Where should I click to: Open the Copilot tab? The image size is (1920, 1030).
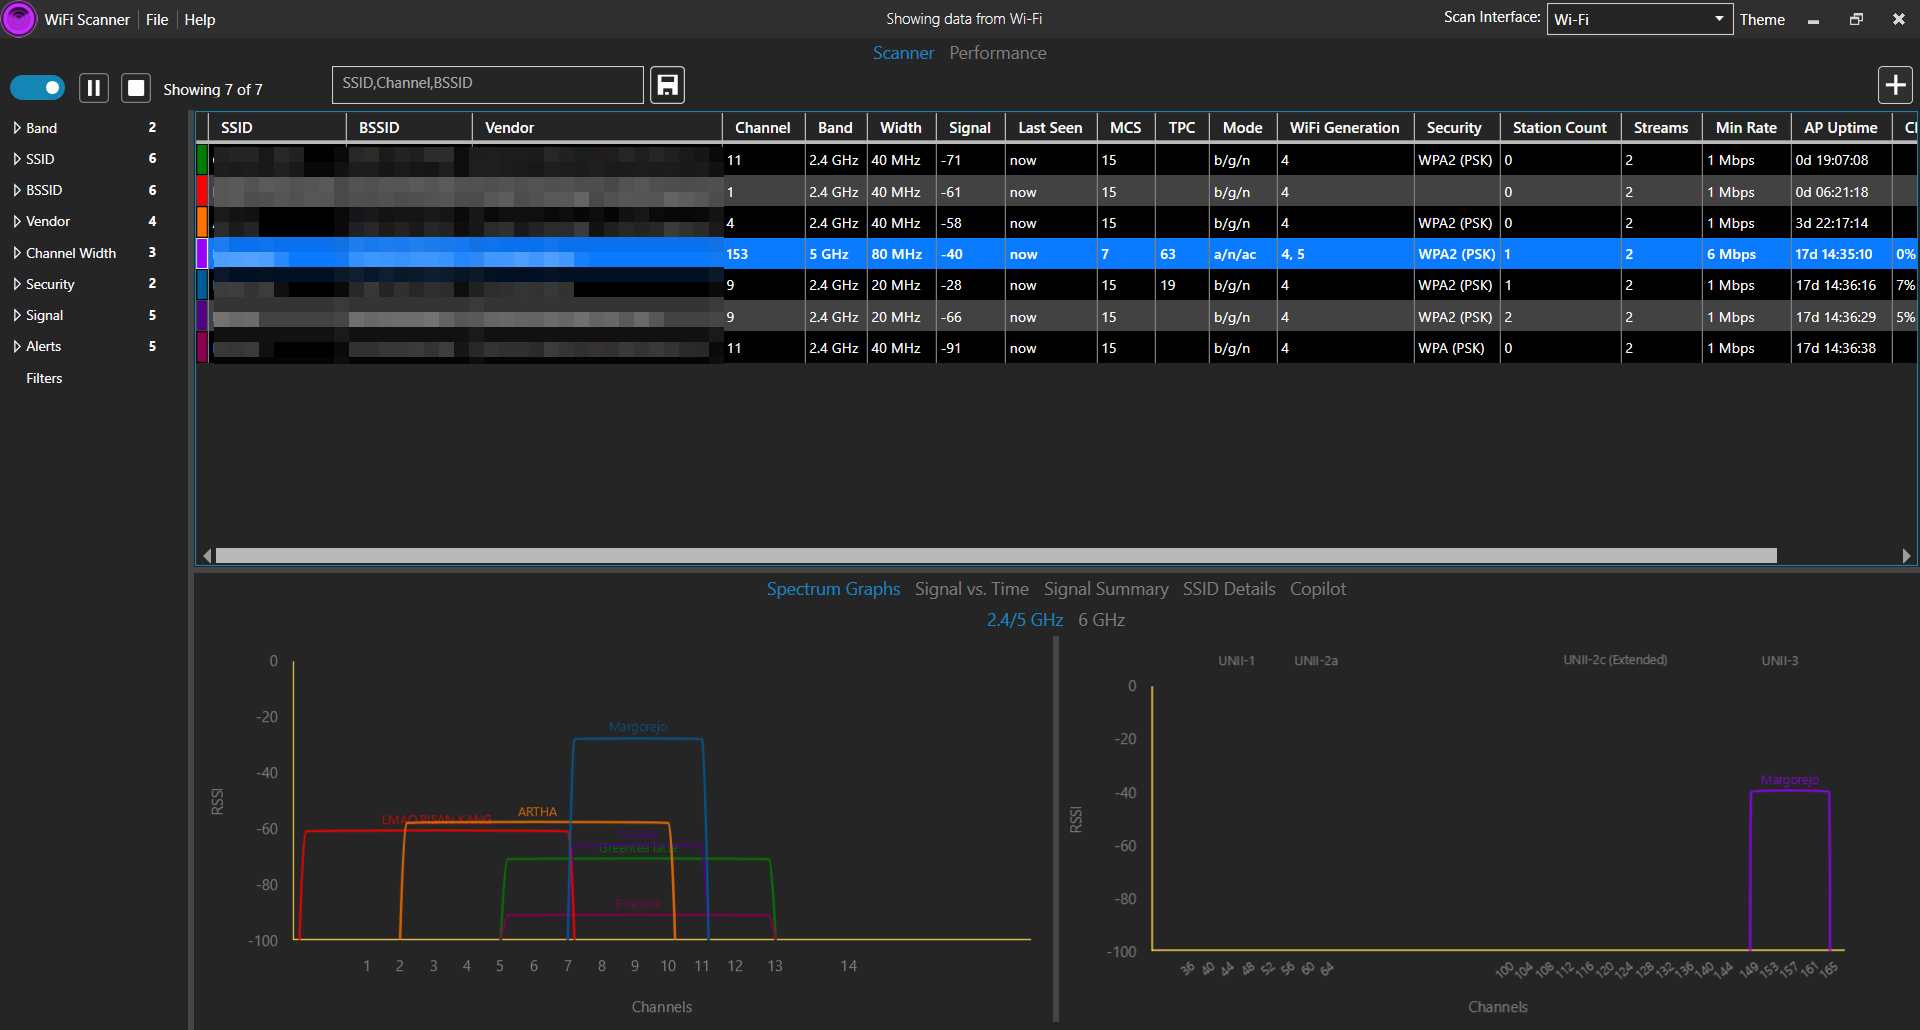[1318, 589]
